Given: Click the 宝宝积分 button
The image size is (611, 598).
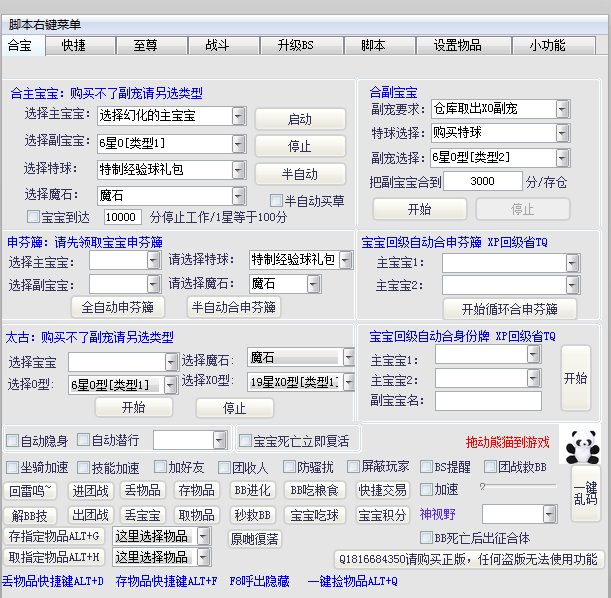Looking at the screenshot, I should coord(383,515).
